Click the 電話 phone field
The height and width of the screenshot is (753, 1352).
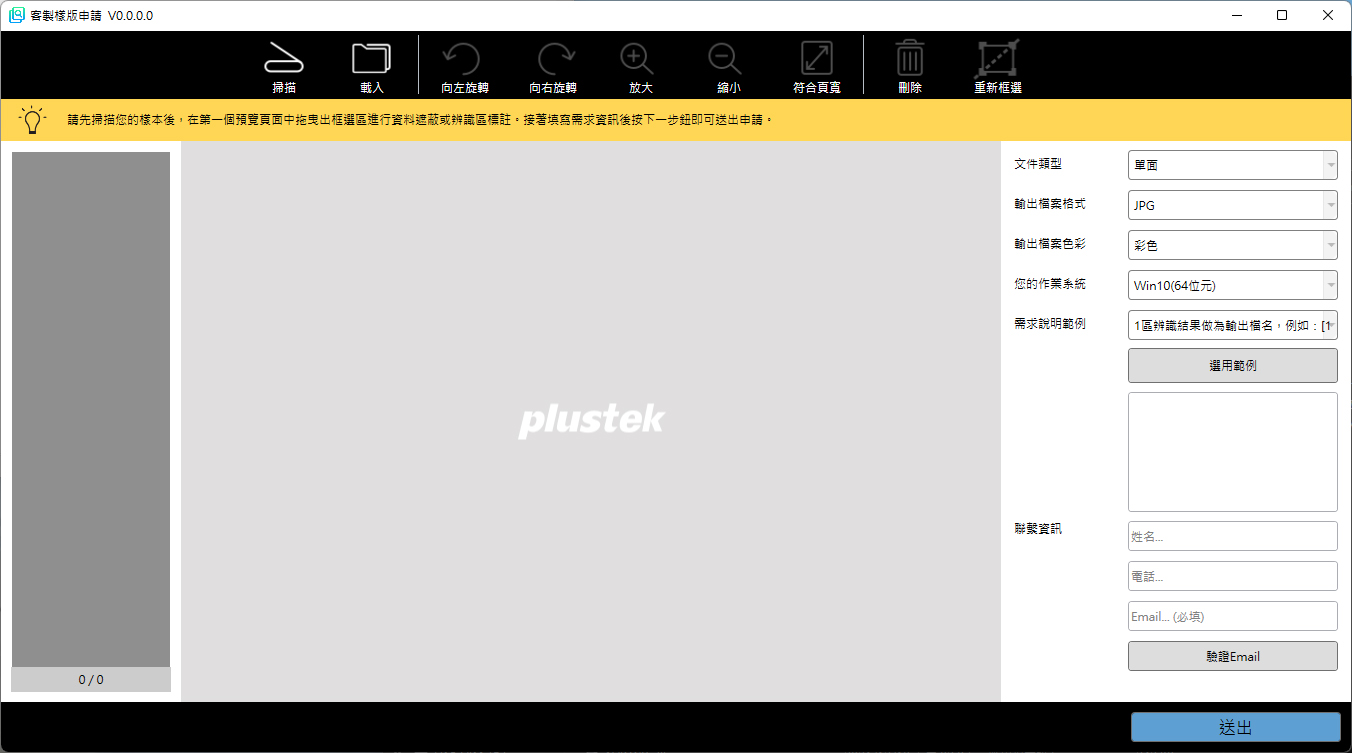pos(1232,576)
